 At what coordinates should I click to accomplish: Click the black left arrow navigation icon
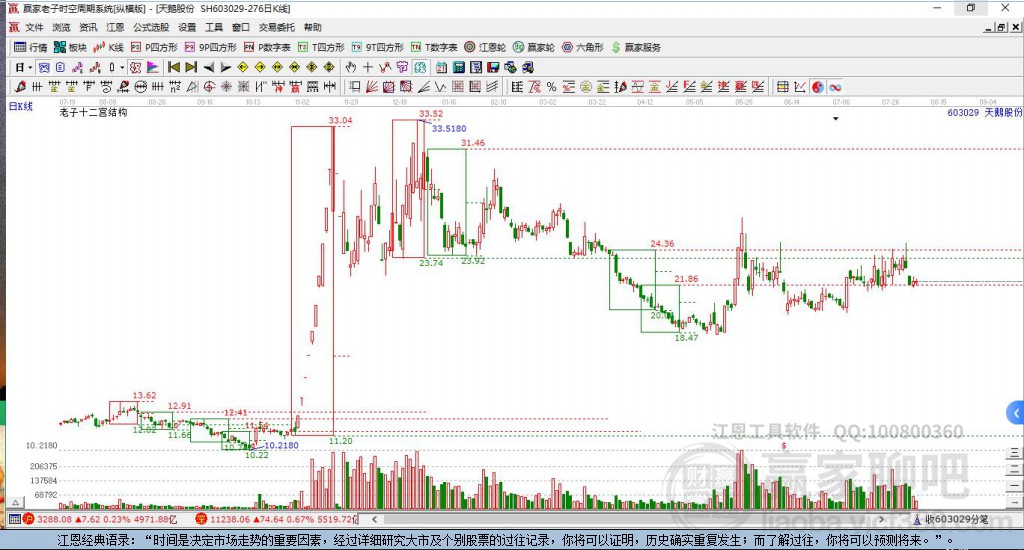(x=209, y=67)
